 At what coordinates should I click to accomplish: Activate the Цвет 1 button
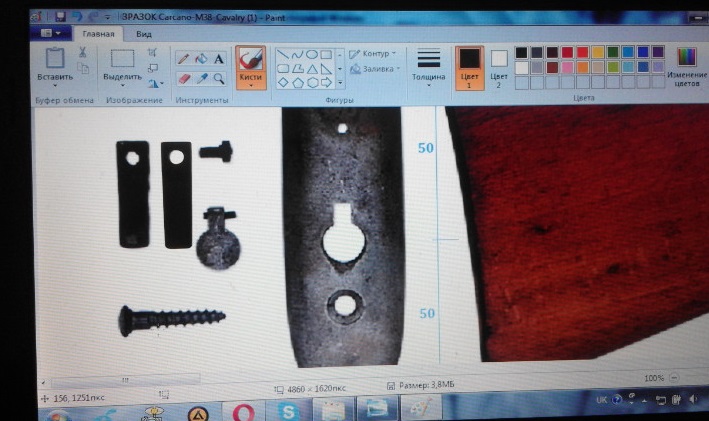(x=469, y=68)
